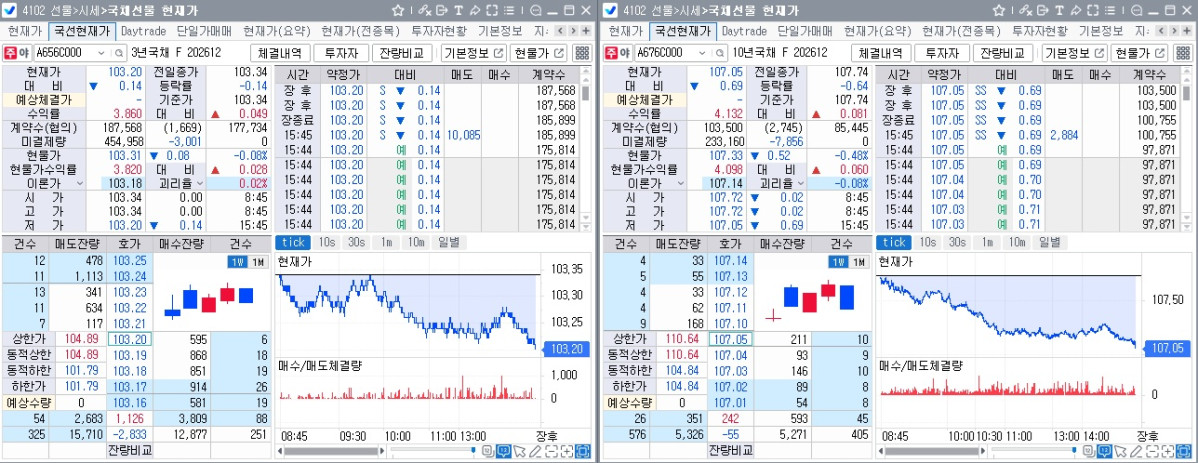Image resolution: width=1198 pixels, height=463 pixels.
Task: Click the zoom-out frame icon under left chart
Action: pyautogui.click(x=551, y=451)
